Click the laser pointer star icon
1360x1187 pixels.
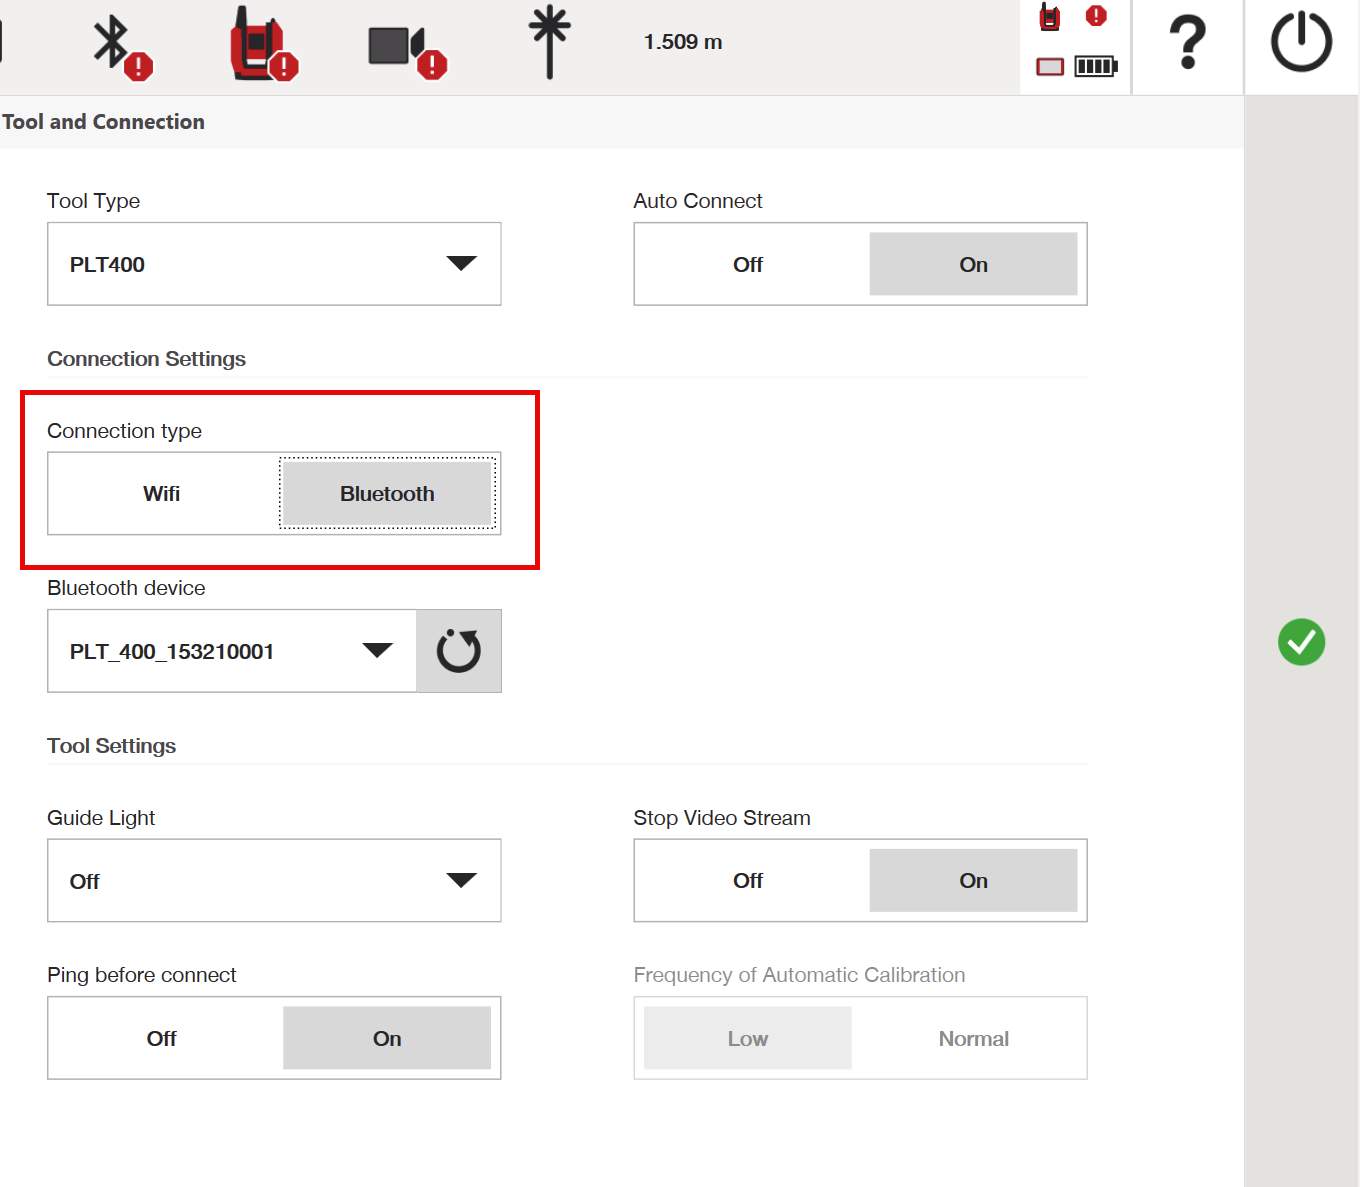(x=549, y=42)
